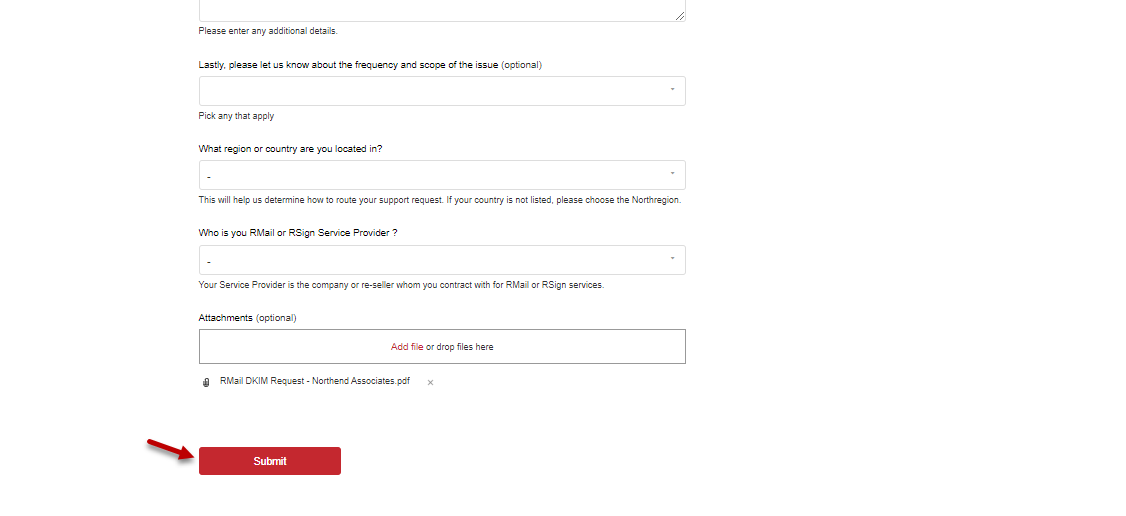
Task: Remove the attached RMail DKIM Request PDF
Action: point(430,382)
